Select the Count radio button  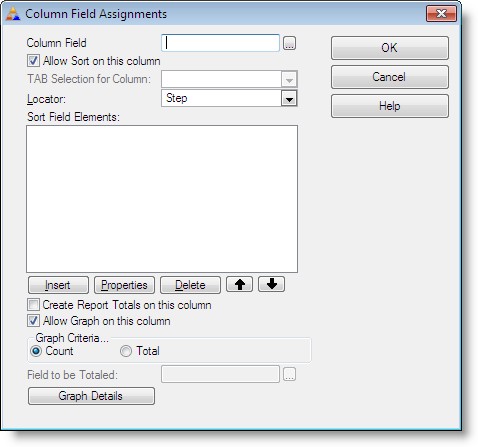(36, 351)
